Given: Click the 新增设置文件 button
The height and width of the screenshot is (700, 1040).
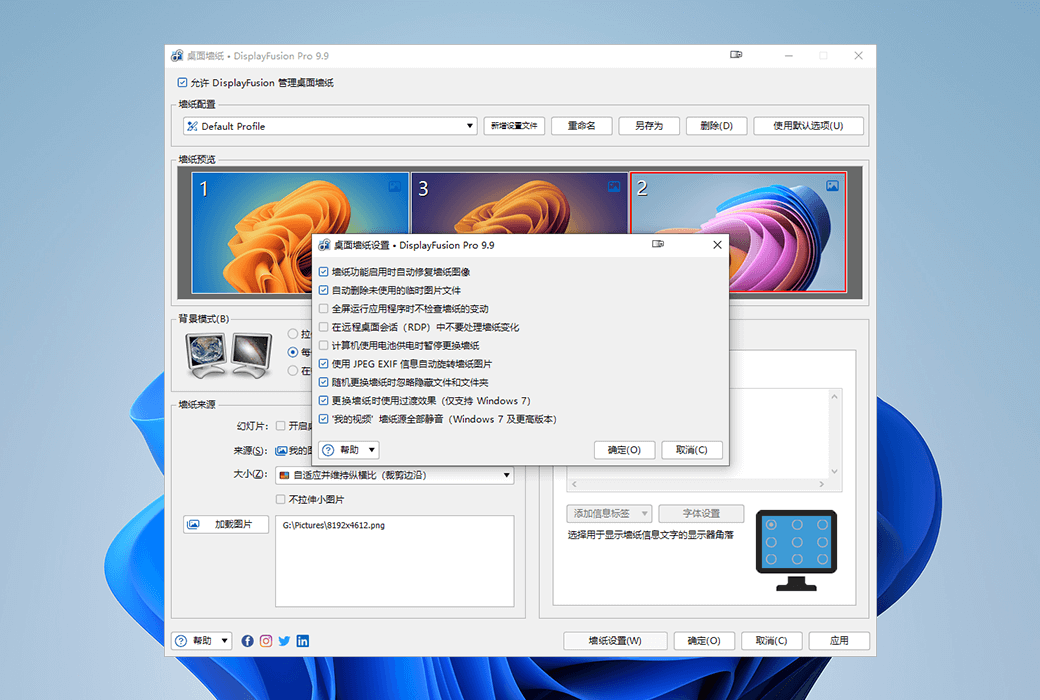Looking at the screenshot, I should pos(514,126).
